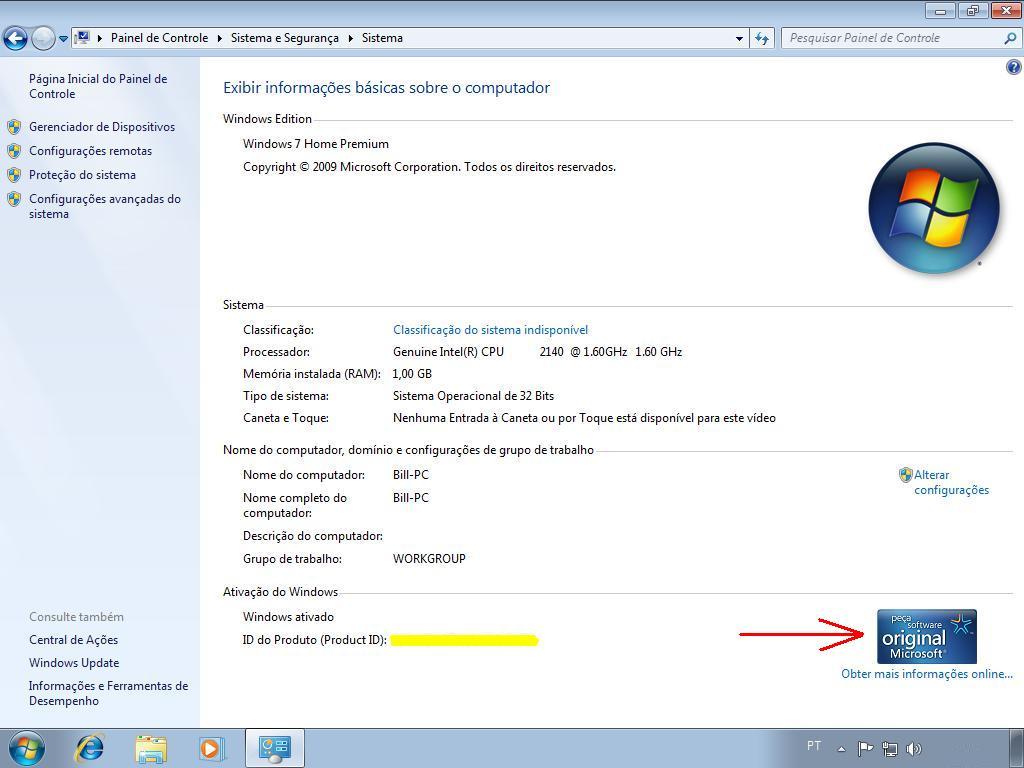Open Configurações remotas
Image resolution: width=1024 pixels, height=768 pixels.
coord(90,151)
